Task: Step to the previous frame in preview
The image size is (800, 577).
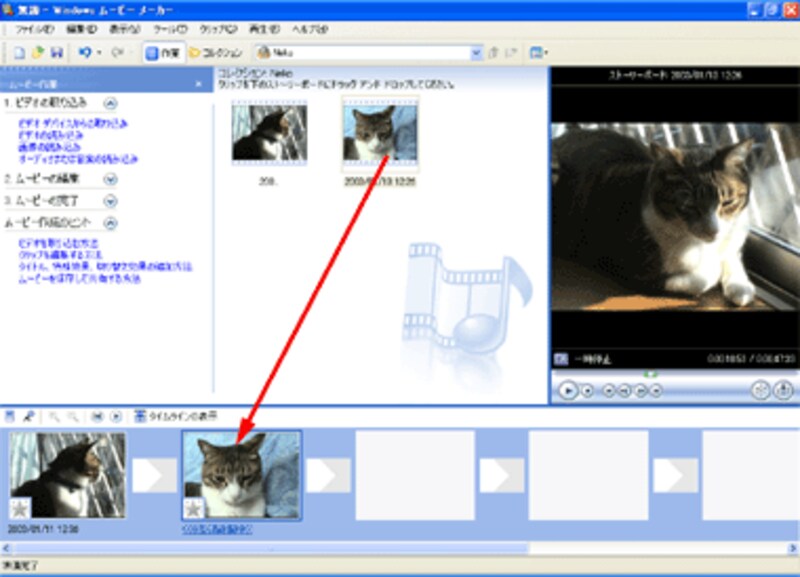Action: pos(624,391)
